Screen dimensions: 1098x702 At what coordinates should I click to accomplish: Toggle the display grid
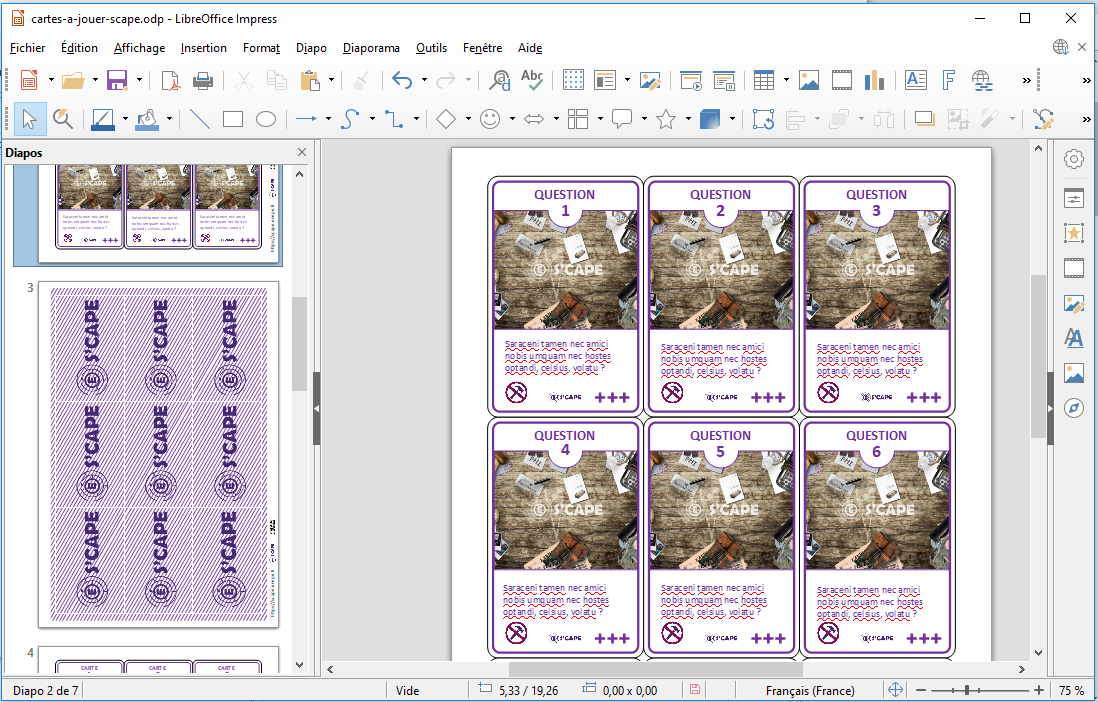point(574,81)
